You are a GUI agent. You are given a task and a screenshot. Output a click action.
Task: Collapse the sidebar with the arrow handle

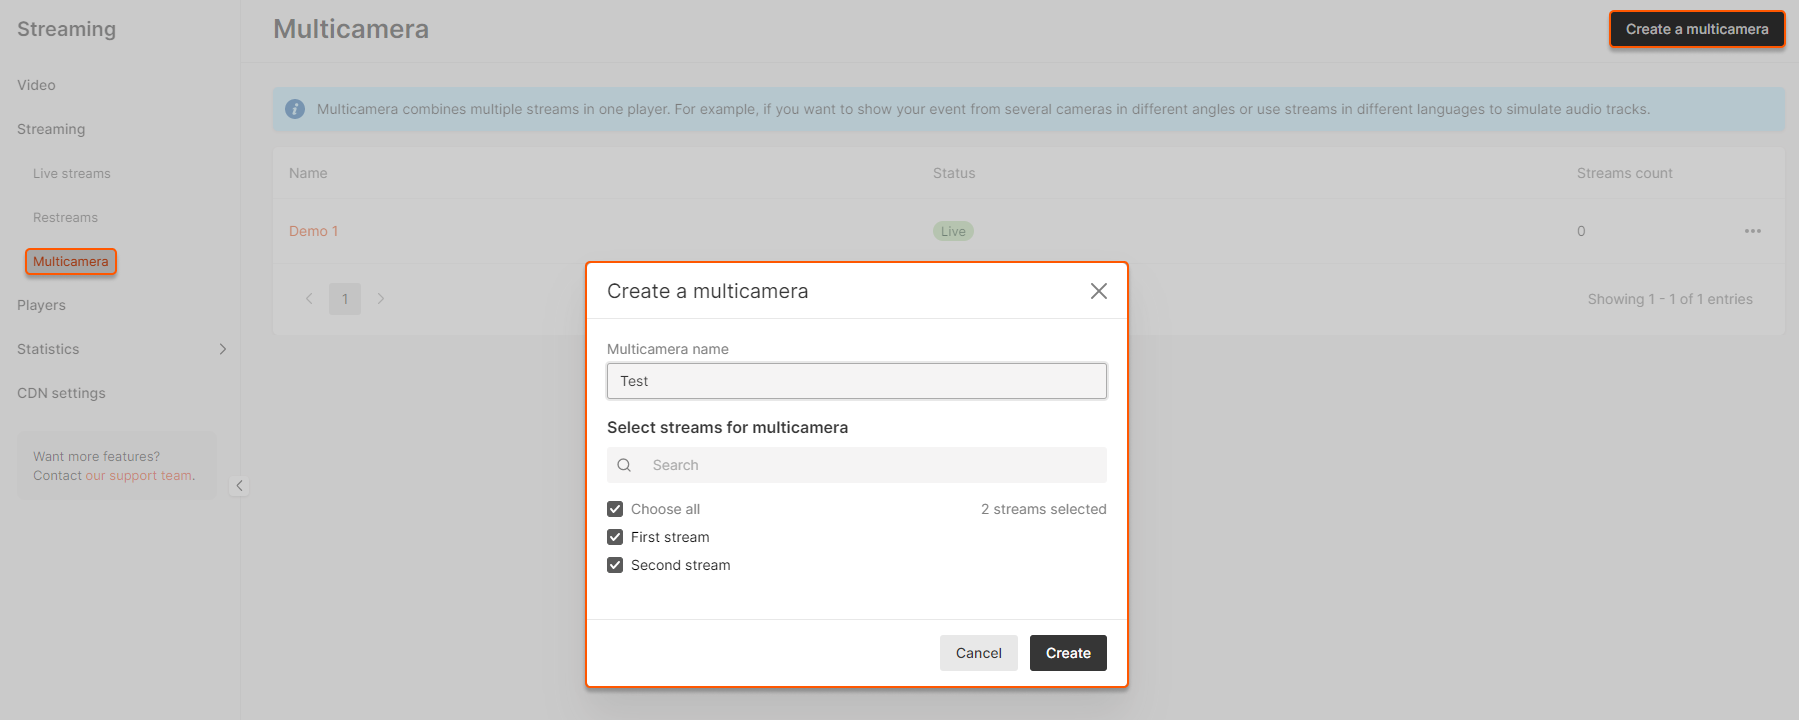pos(239,486)
